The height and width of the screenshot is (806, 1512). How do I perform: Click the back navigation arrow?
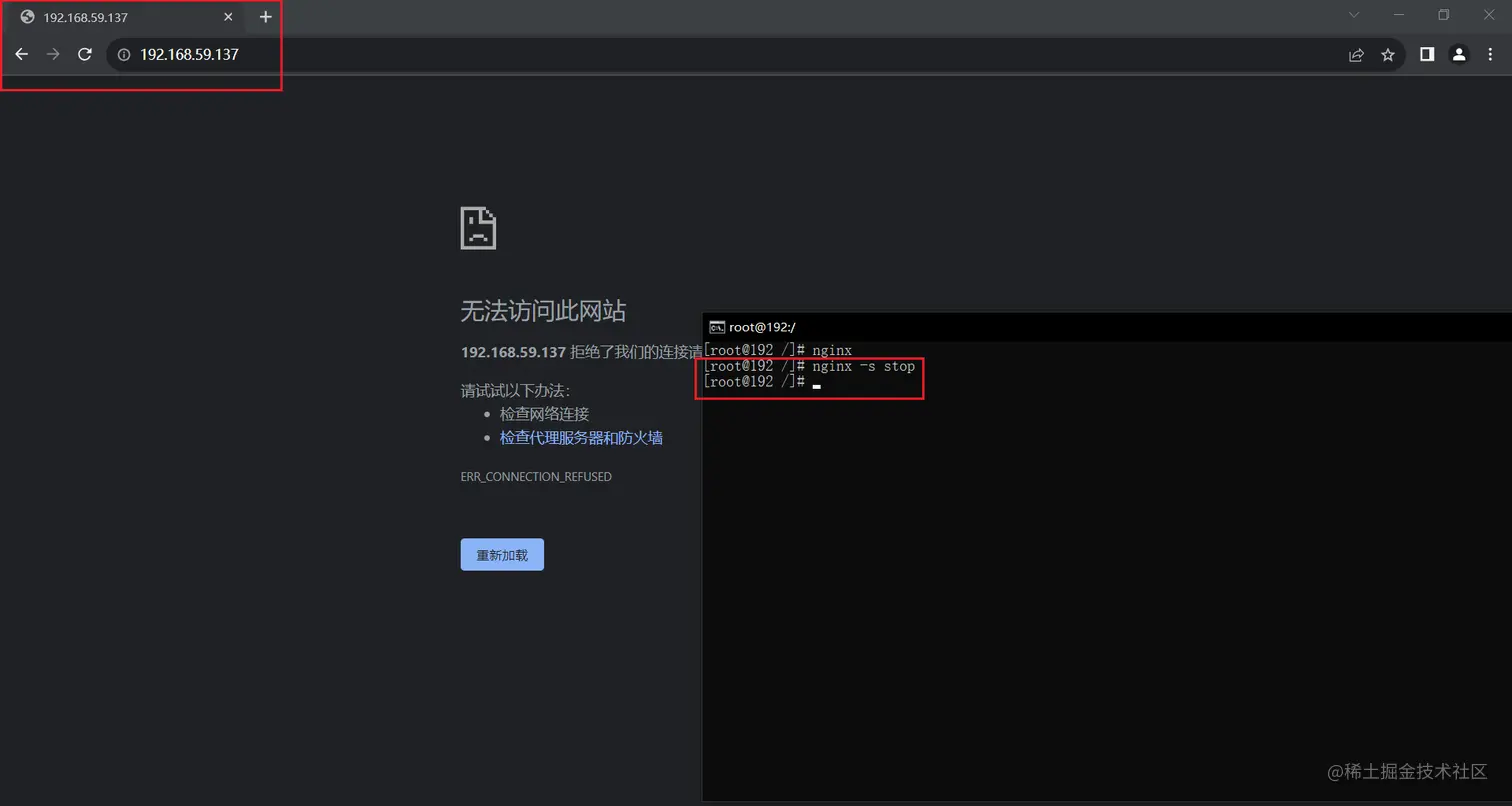click(x=21, y=54)
